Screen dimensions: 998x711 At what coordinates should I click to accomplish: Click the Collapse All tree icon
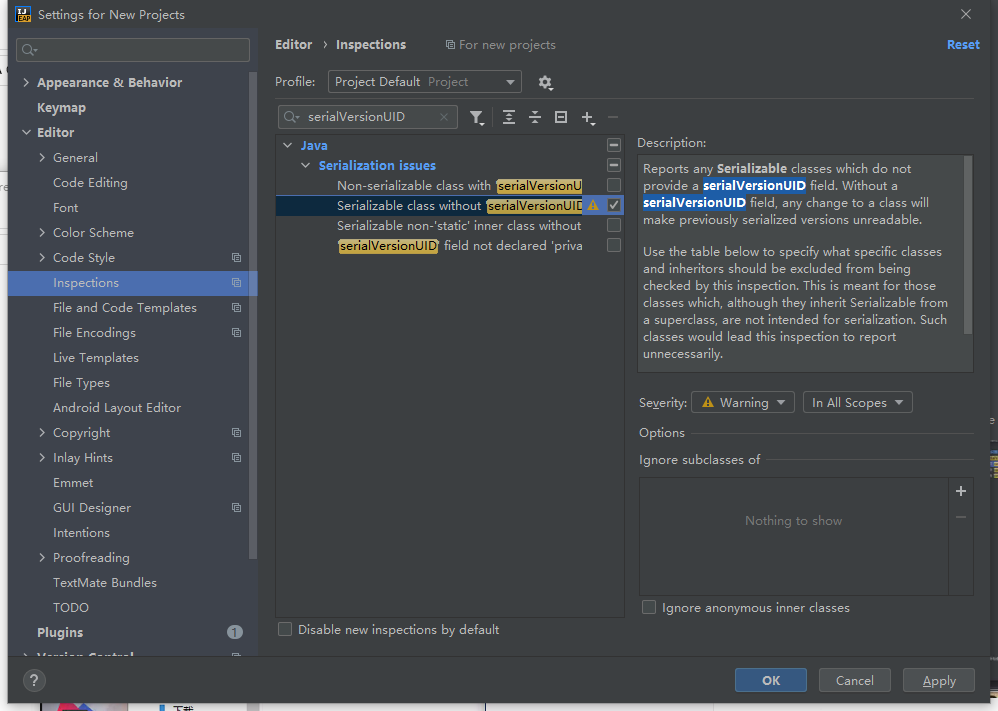(535, 117)
